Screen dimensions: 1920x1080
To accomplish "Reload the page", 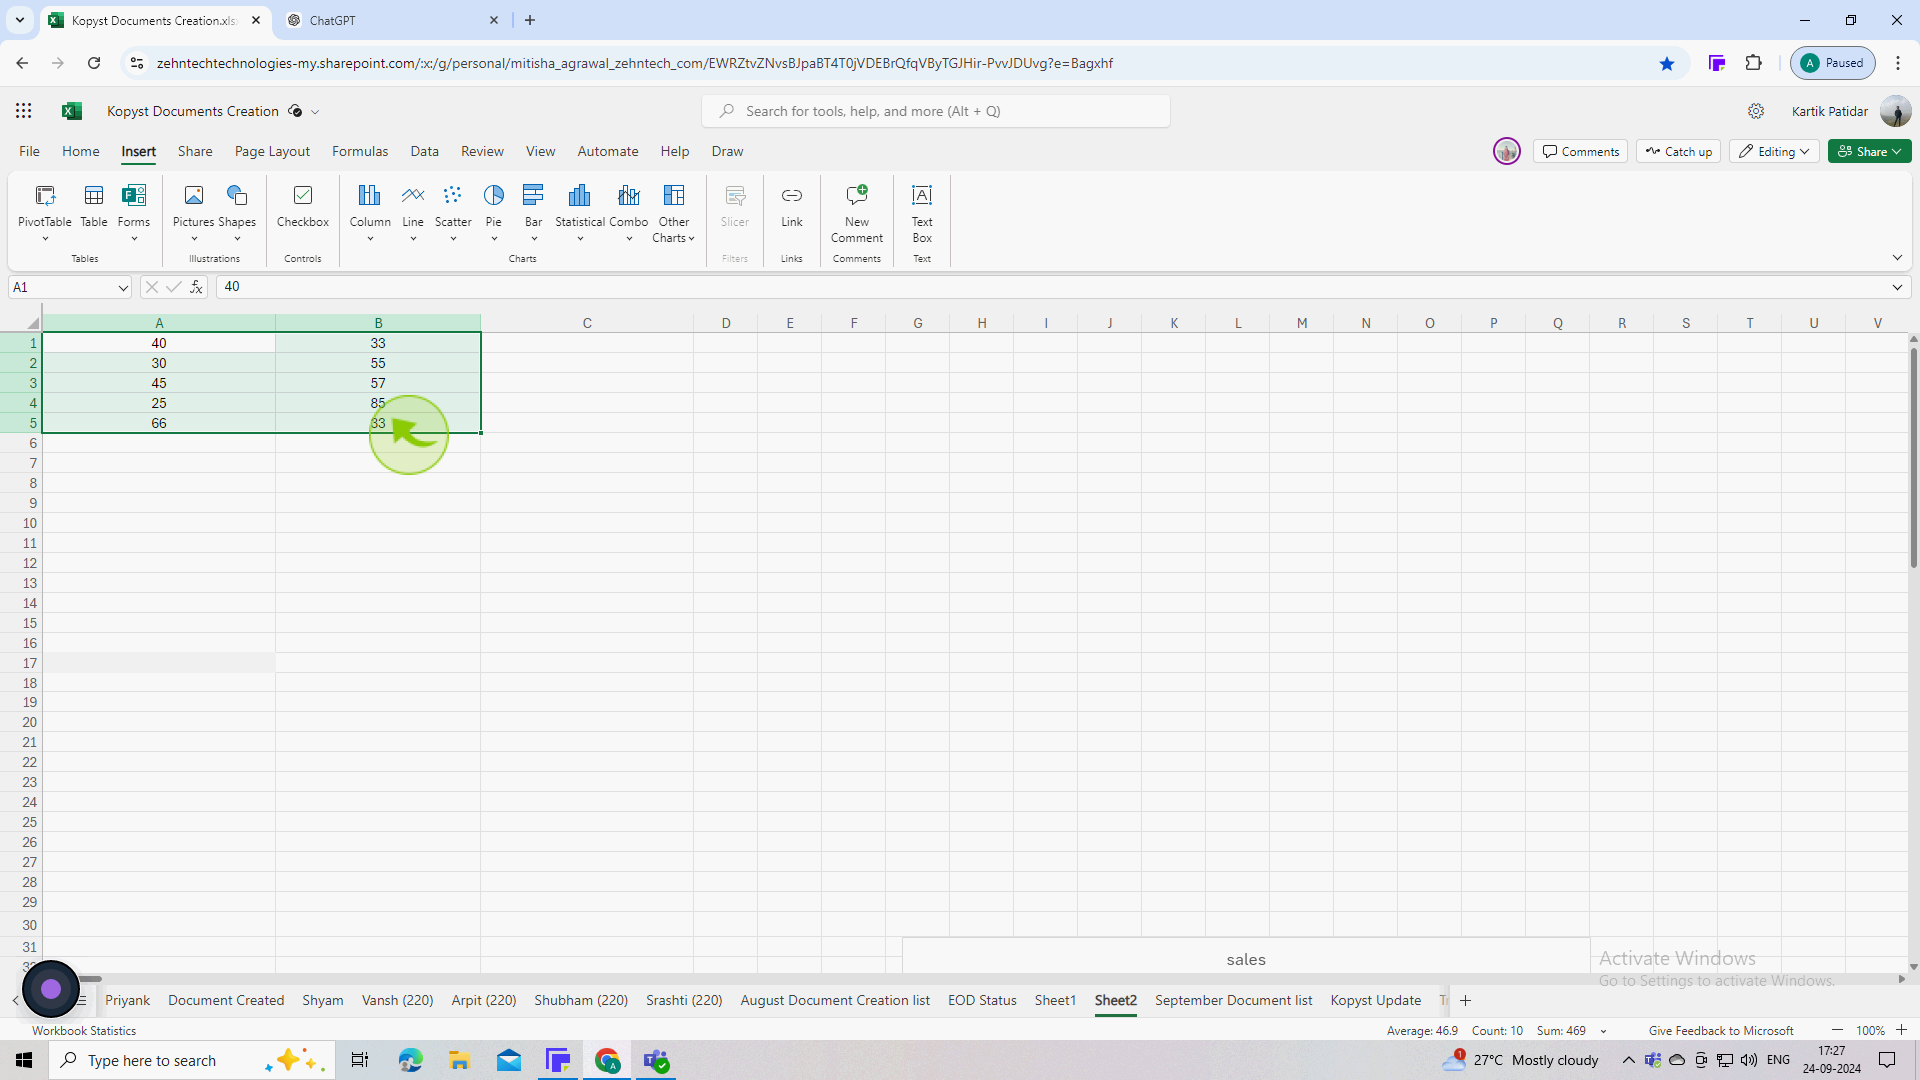I will (x=94, y=63).
